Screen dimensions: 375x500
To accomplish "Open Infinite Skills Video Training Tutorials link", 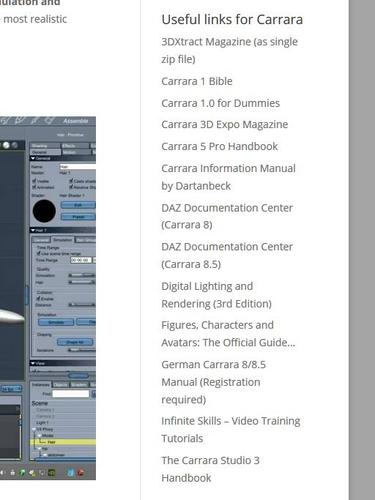I will (x=231, y=430).
